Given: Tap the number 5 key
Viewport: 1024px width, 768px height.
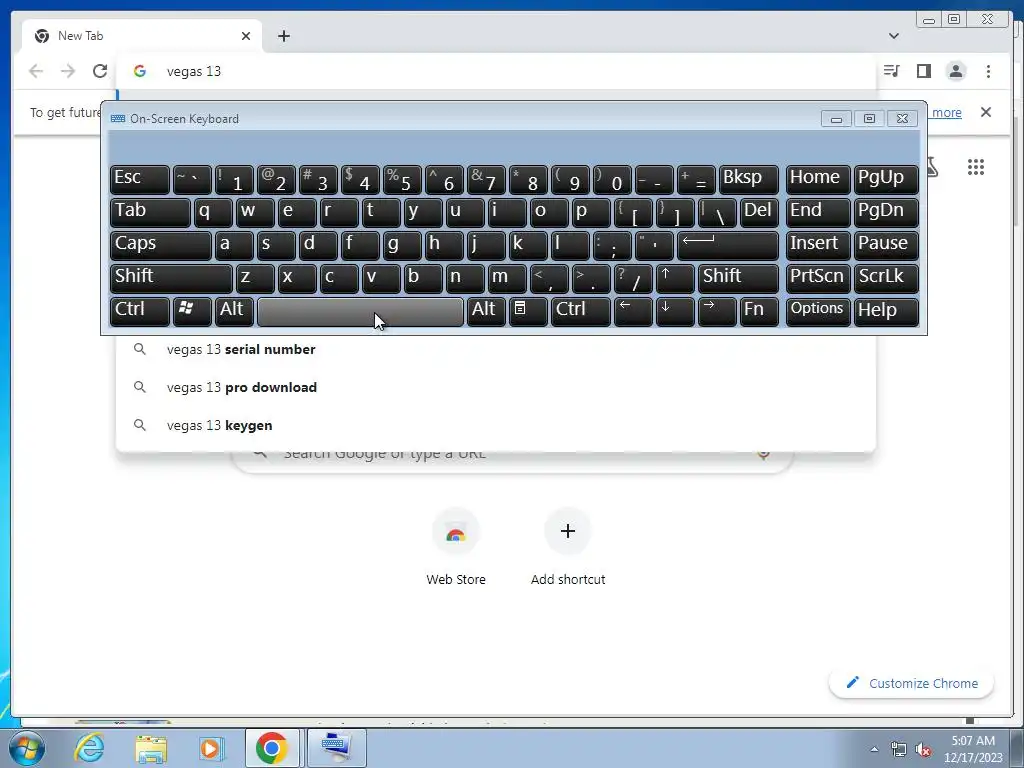Looking at the screenshot, I should pyautogui.click(x=402, y=179).
